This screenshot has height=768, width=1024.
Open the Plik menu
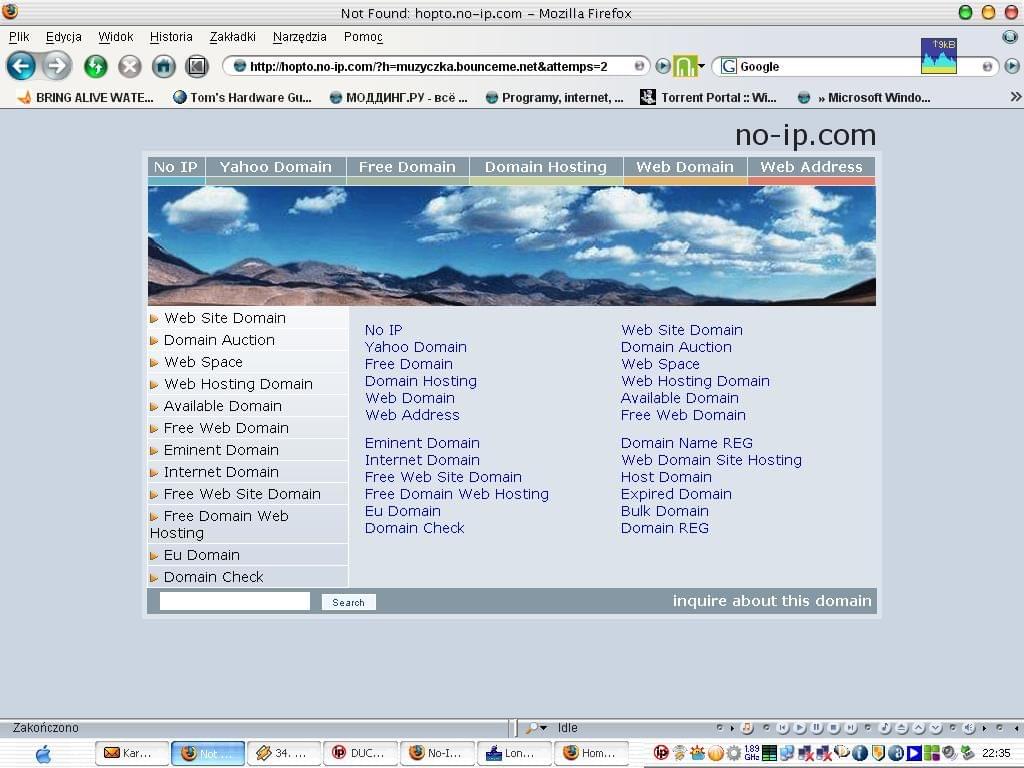[x=19, y=37]
